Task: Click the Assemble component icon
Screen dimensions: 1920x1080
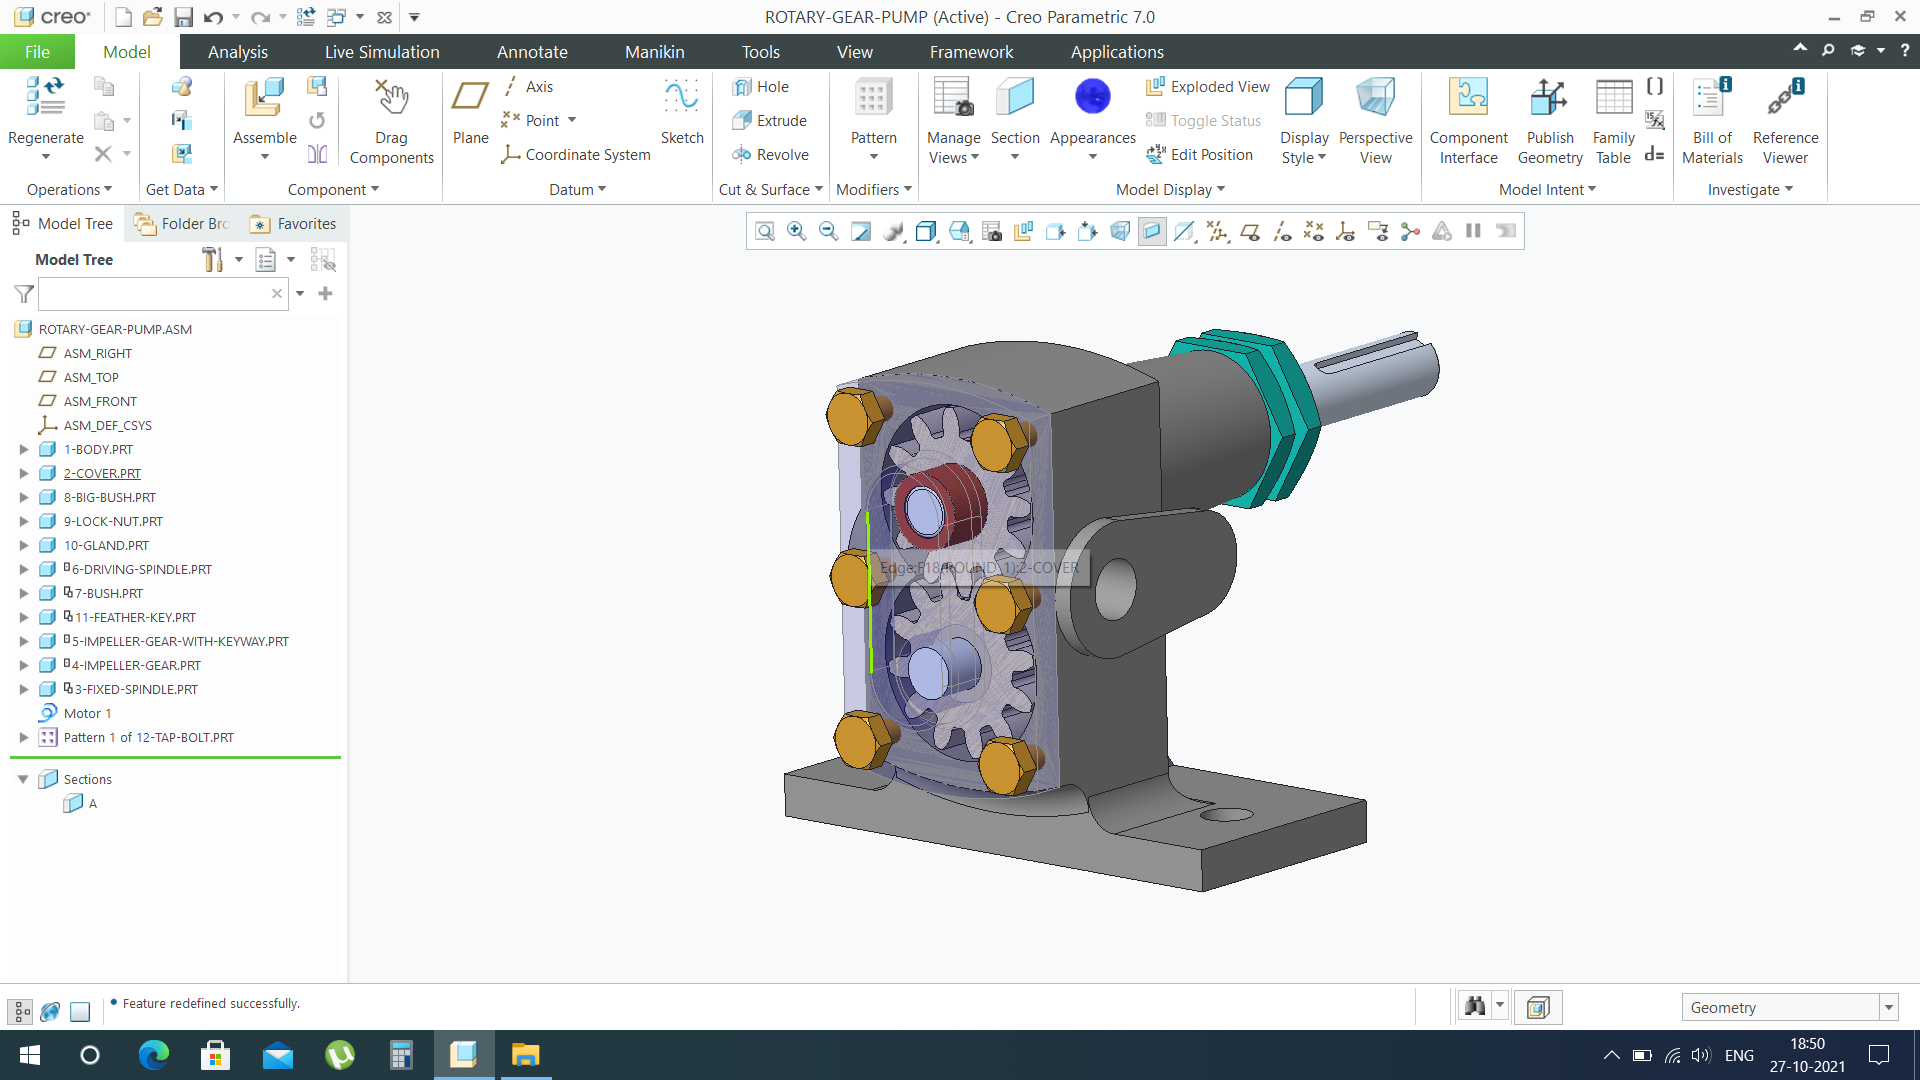Action: [x=264, y=100]
